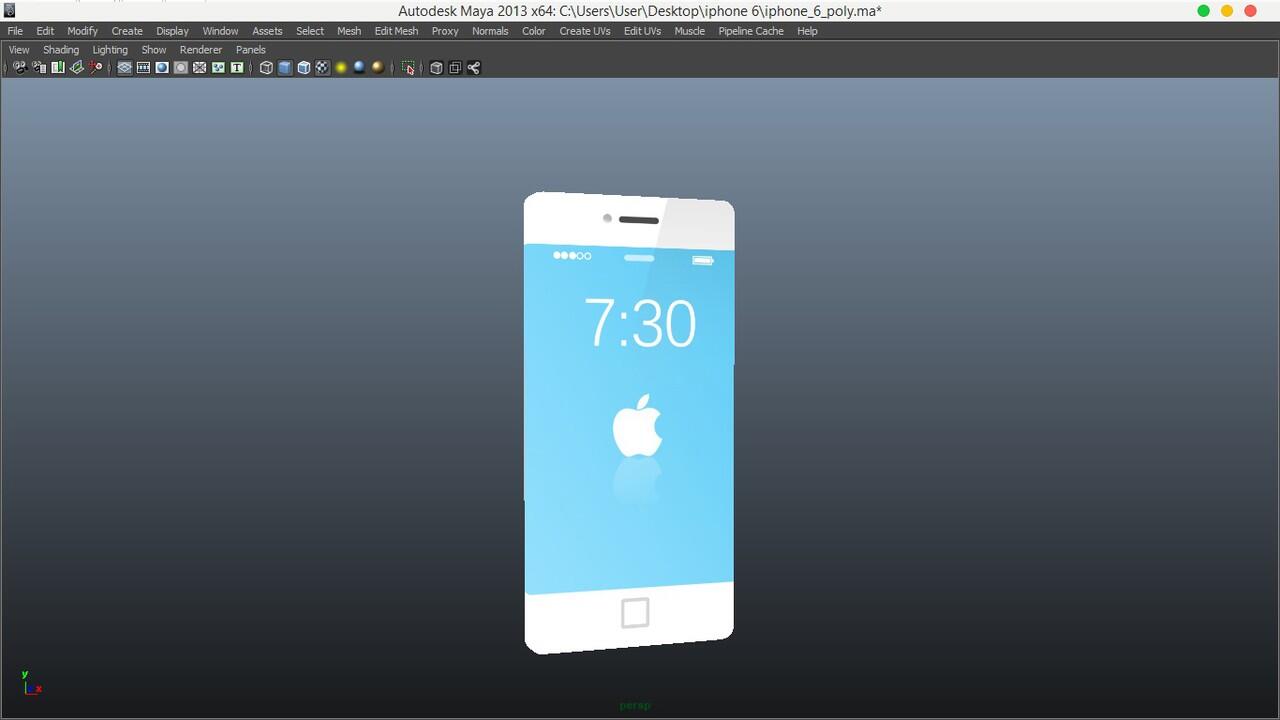
Task: Select the iPhone model in viewport
Action: pos(629,422)
